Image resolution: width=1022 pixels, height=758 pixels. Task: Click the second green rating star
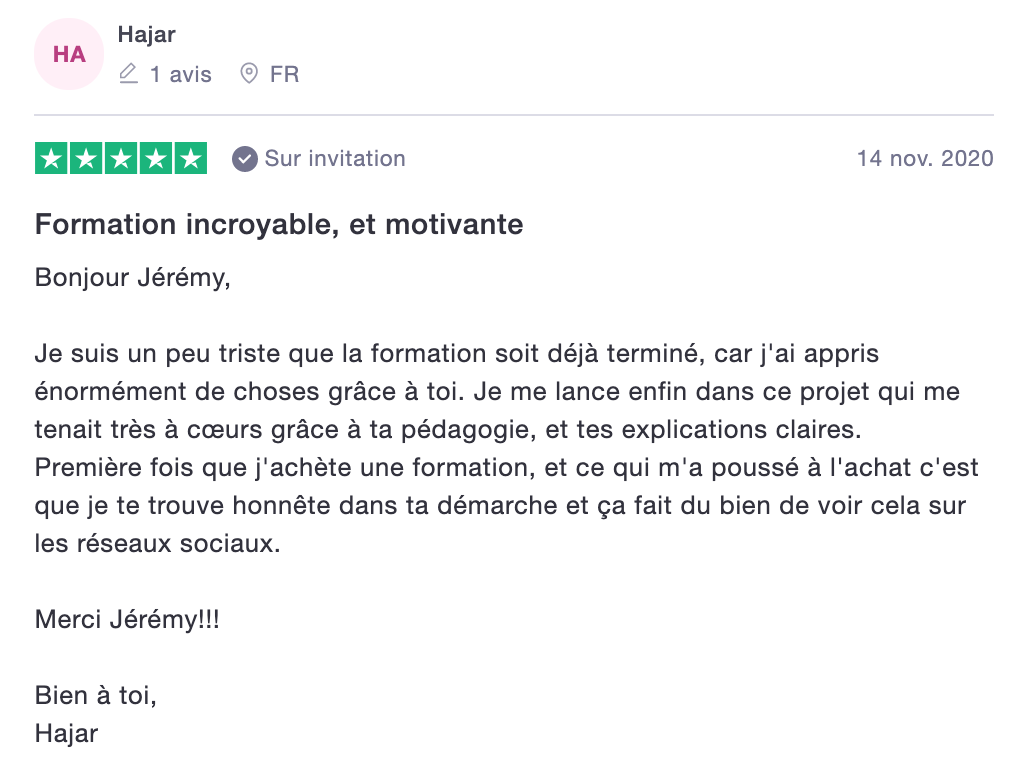click(x=87, y=159)
